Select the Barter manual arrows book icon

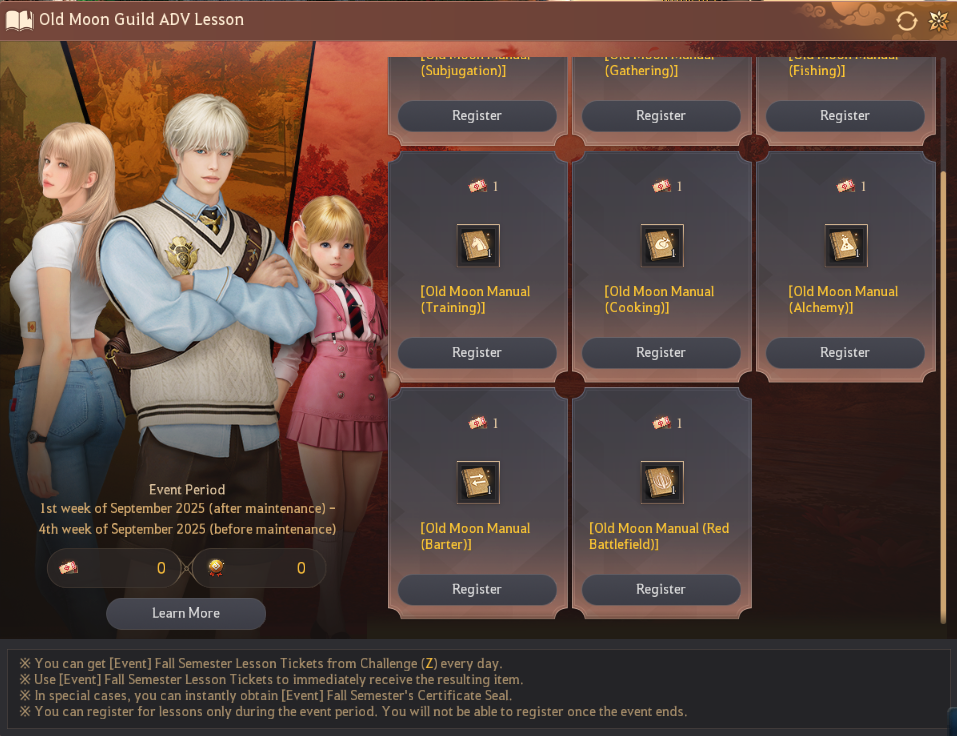(x=478, y=482)
